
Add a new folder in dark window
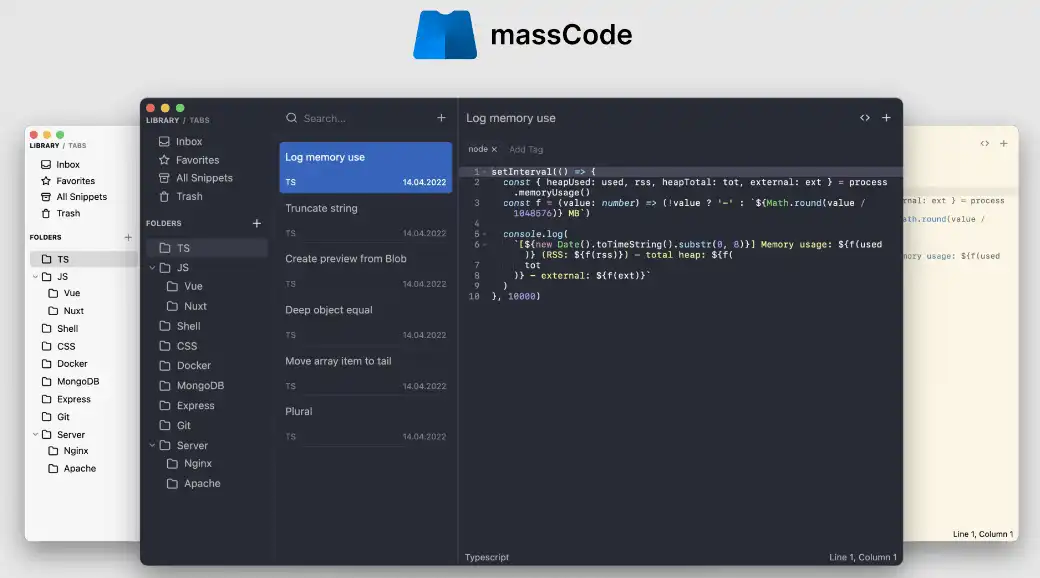pyautogui.click(x=257, y=224)
